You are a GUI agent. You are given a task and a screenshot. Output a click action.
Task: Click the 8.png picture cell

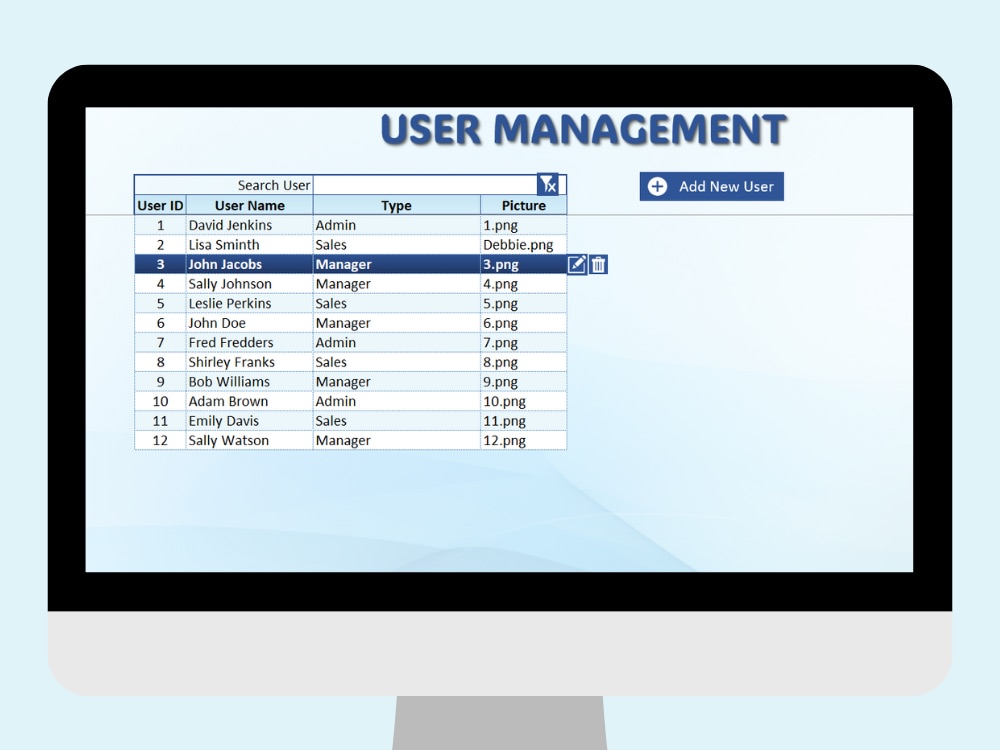[524, 362]
